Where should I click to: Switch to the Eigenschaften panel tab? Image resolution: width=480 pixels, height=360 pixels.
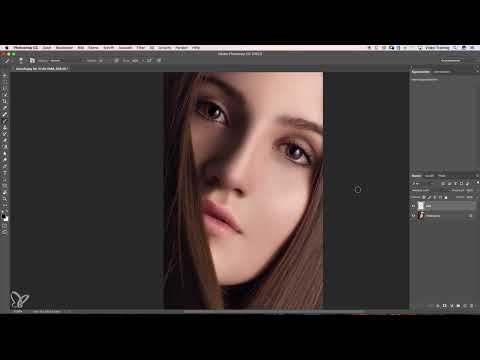click(x=421, y=72)
